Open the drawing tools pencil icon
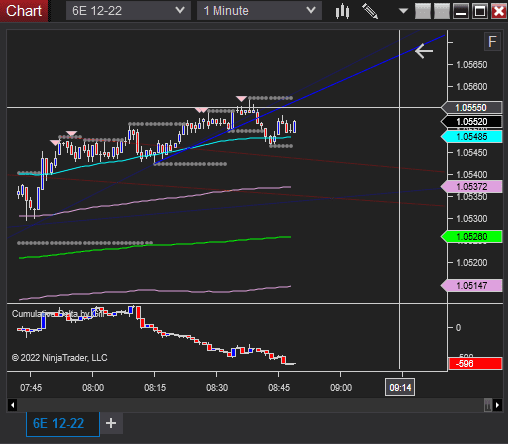Viewport: 508px width, 444px height. (x=370, y=11)
